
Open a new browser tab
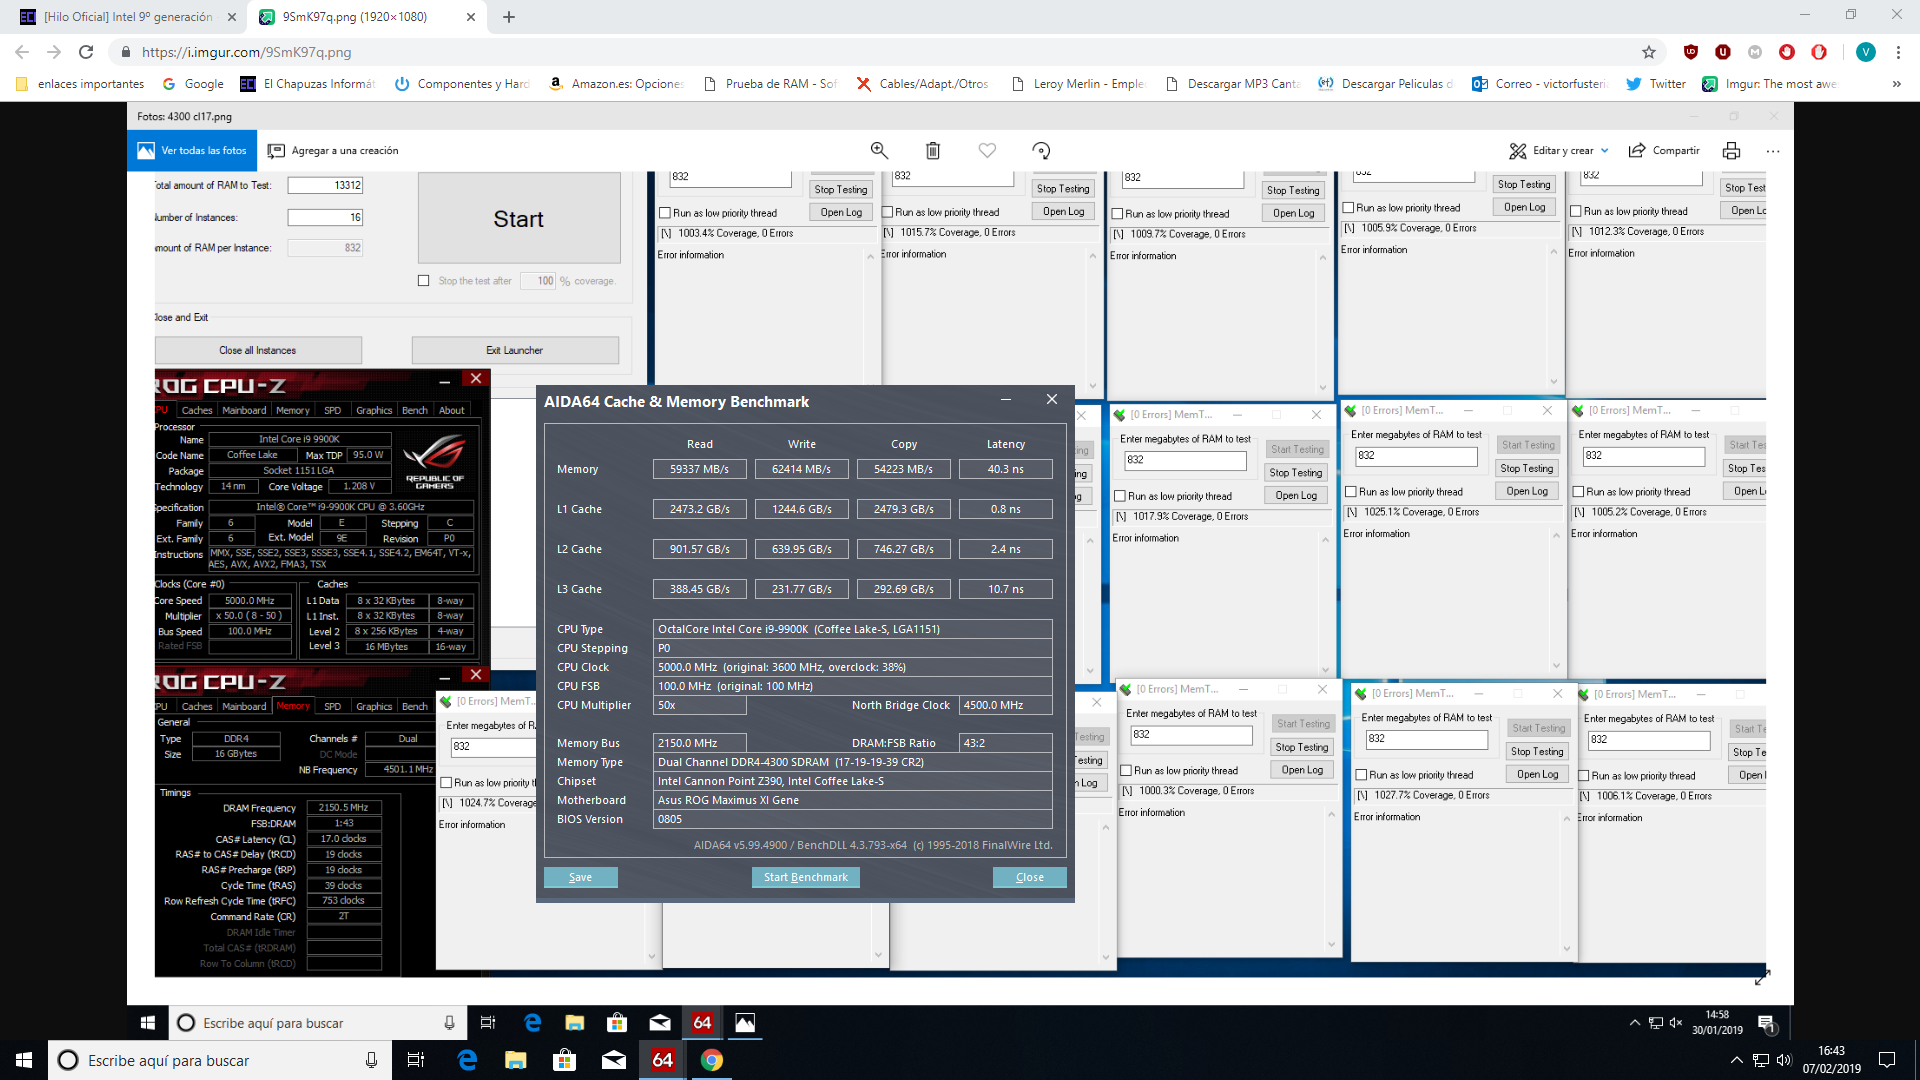point(508,17)
